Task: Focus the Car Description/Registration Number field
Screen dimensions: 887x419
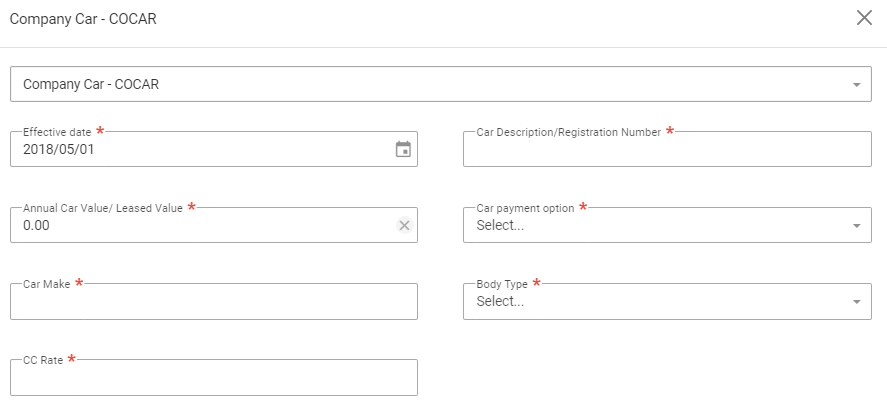Action: coord(667,151)
